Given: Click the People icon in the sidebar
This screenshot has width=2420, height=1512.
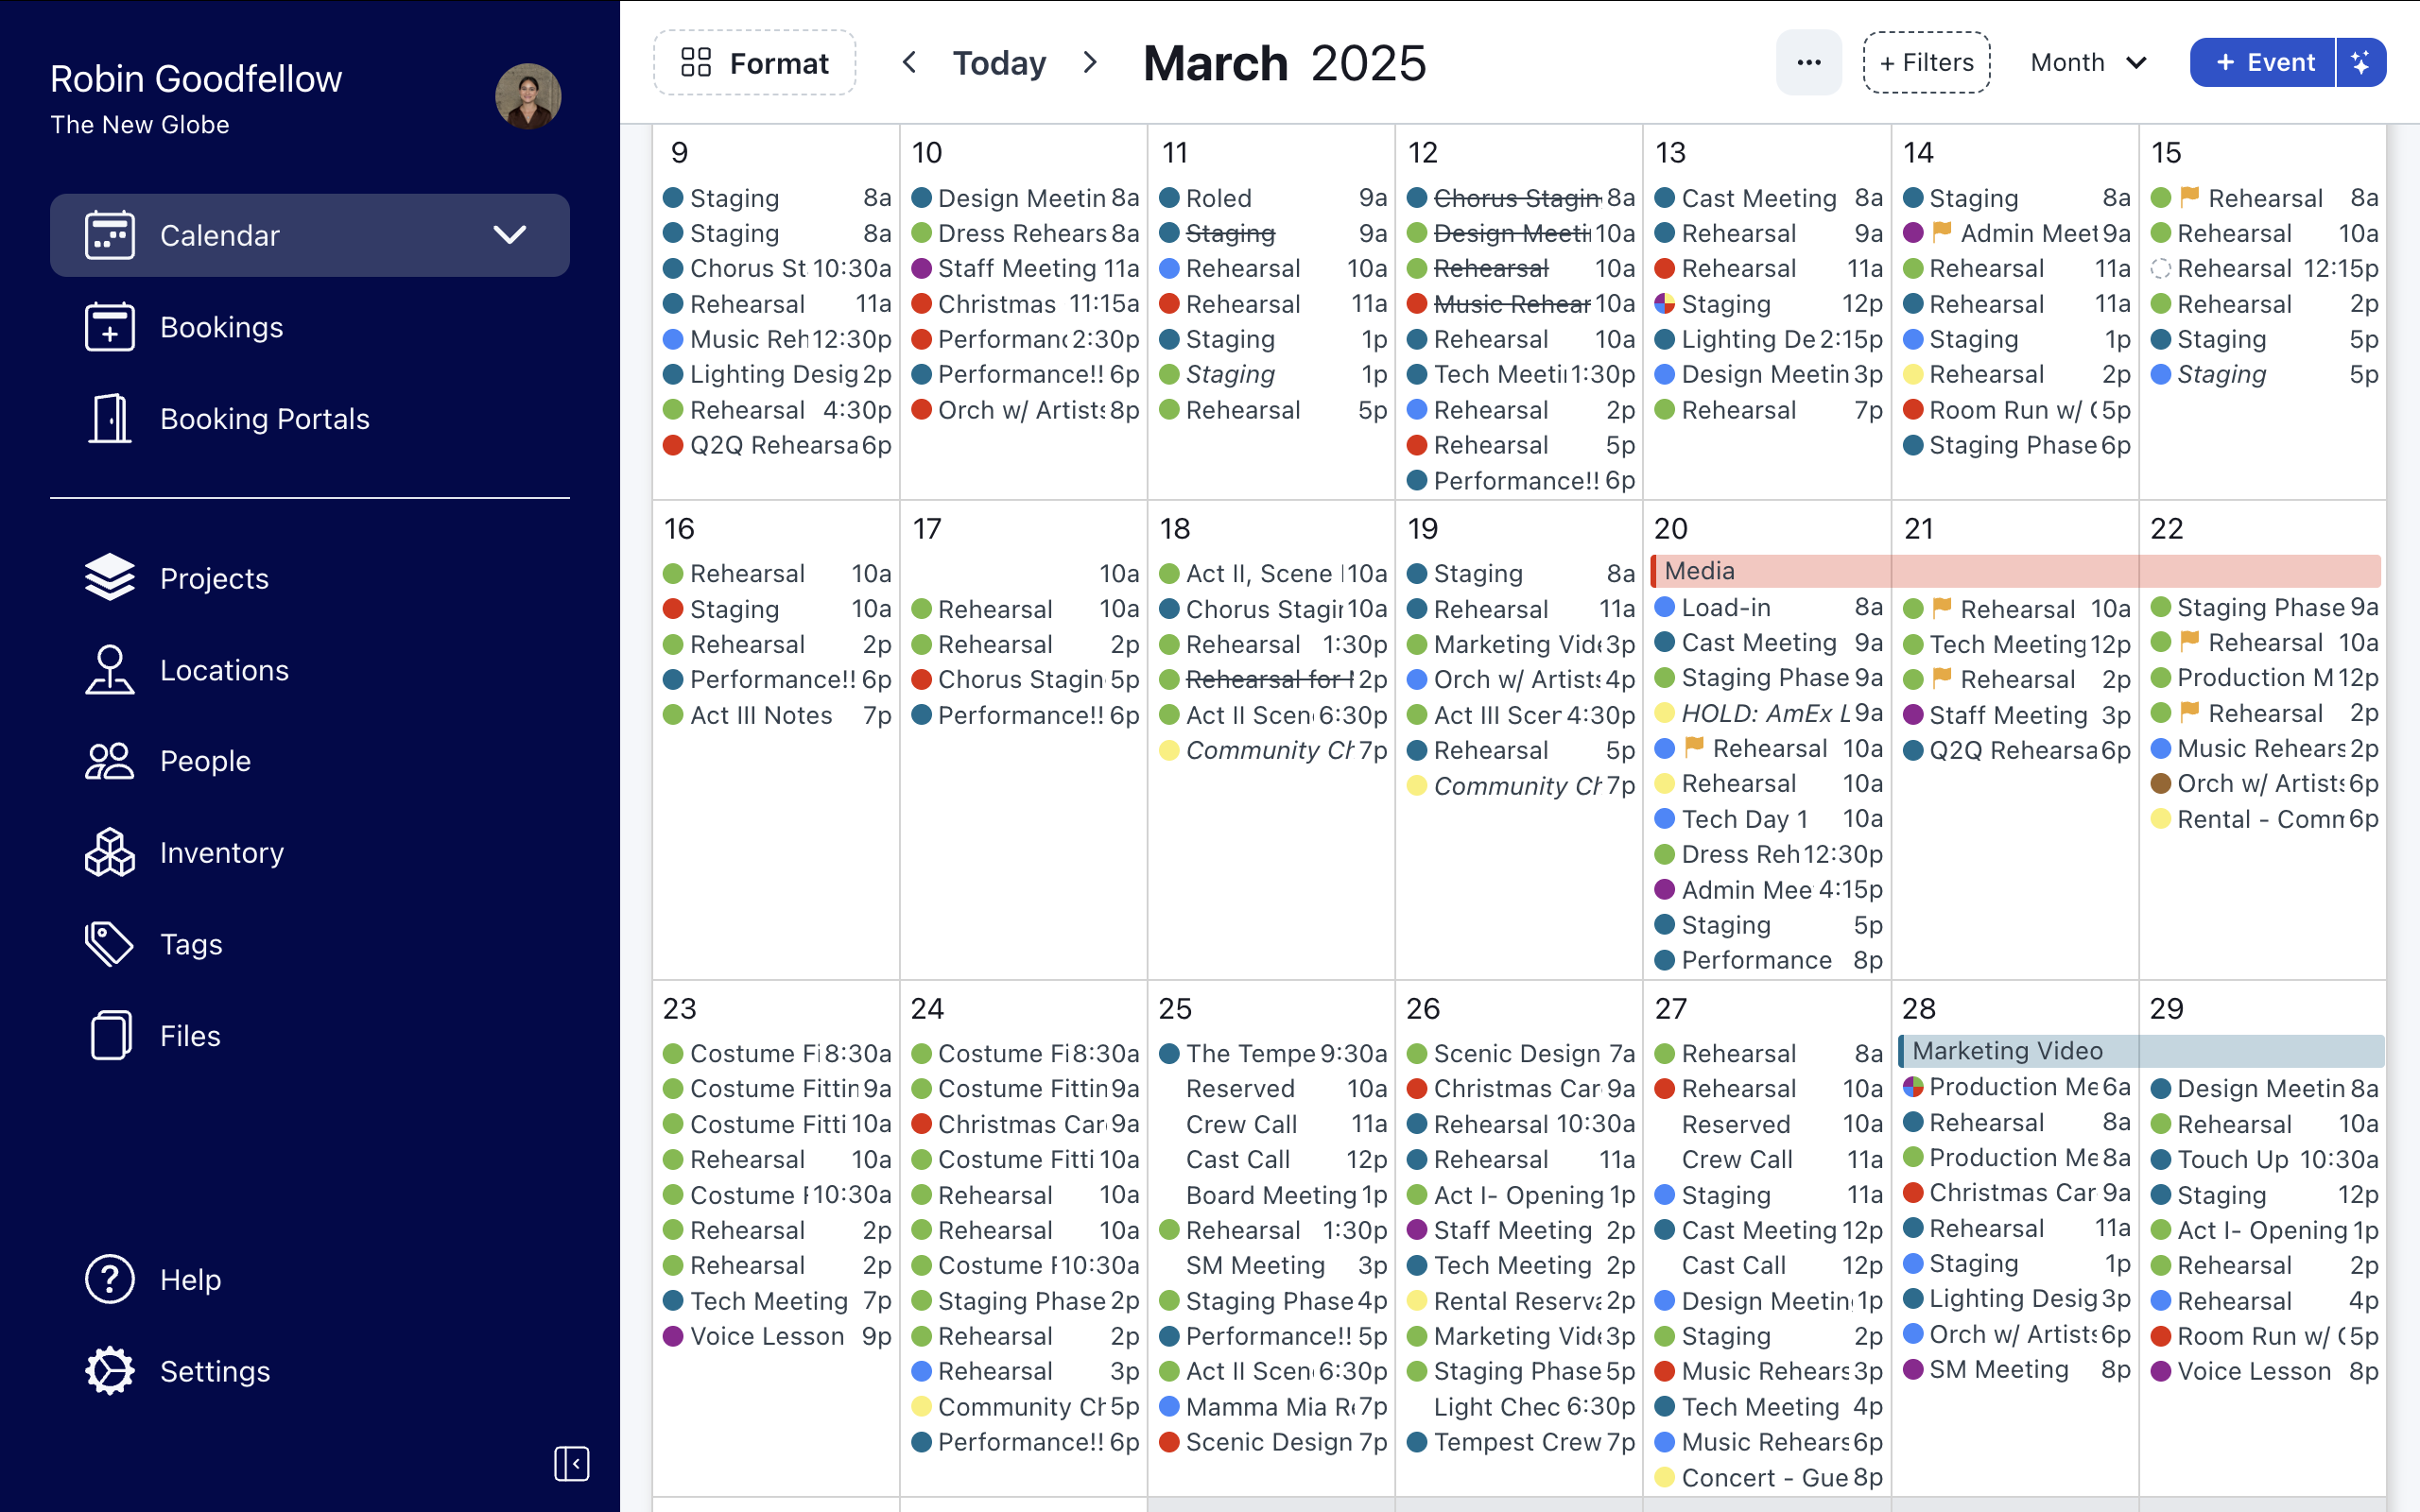Looking at the screenshot, I should coord(110,760).
